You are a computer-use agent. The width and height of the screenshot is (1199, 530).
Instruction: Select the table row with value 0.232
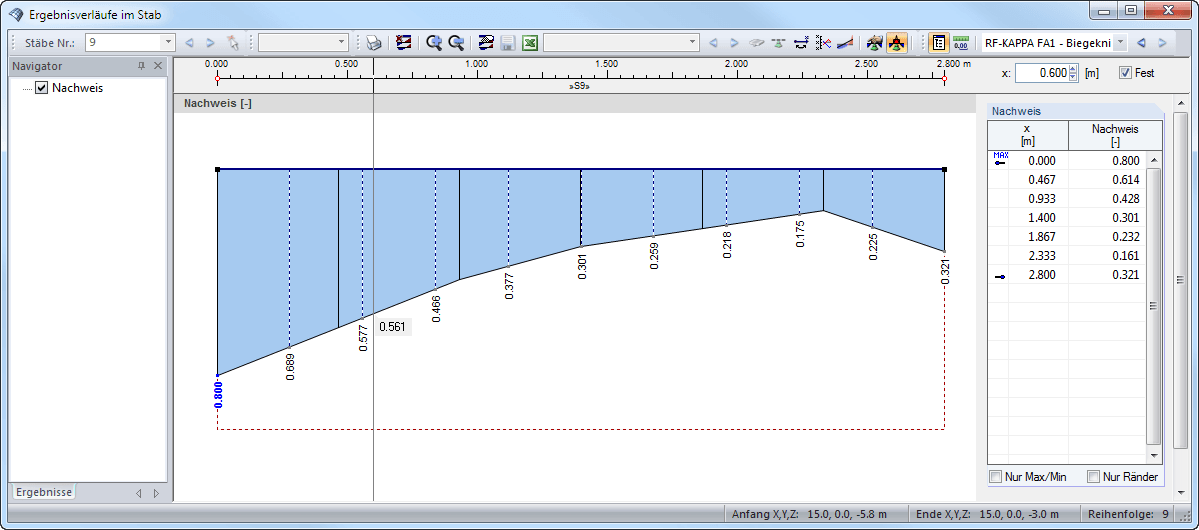tap(1067, 237)
